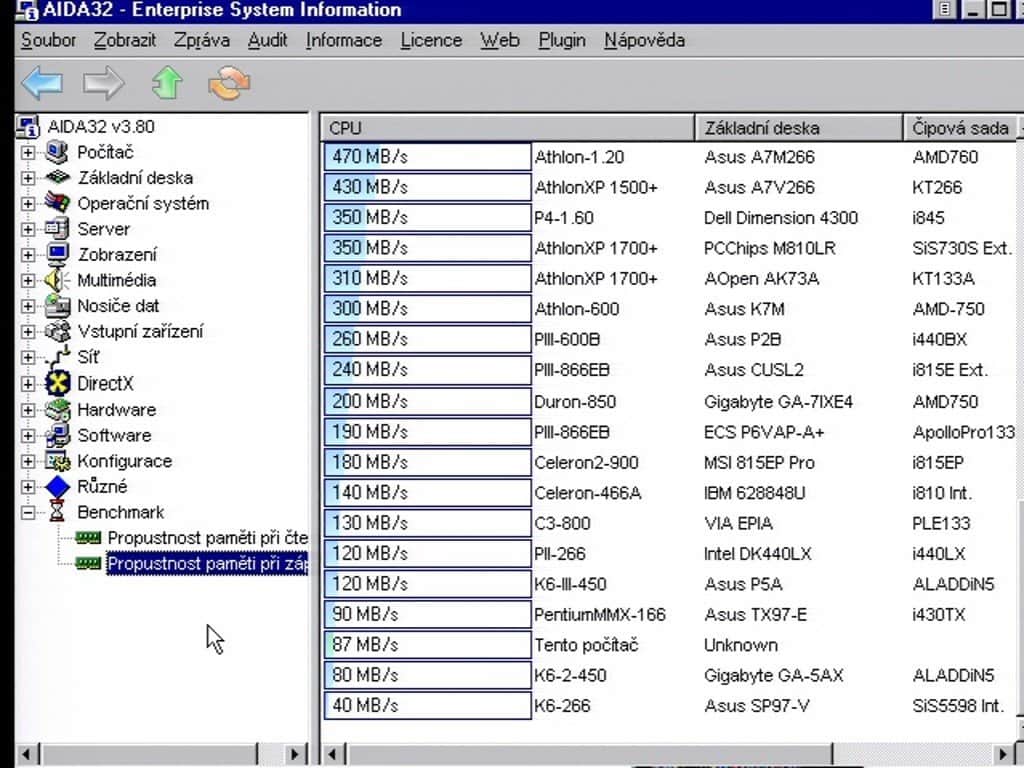Open the Audit menu

click(x=268, y=40)
